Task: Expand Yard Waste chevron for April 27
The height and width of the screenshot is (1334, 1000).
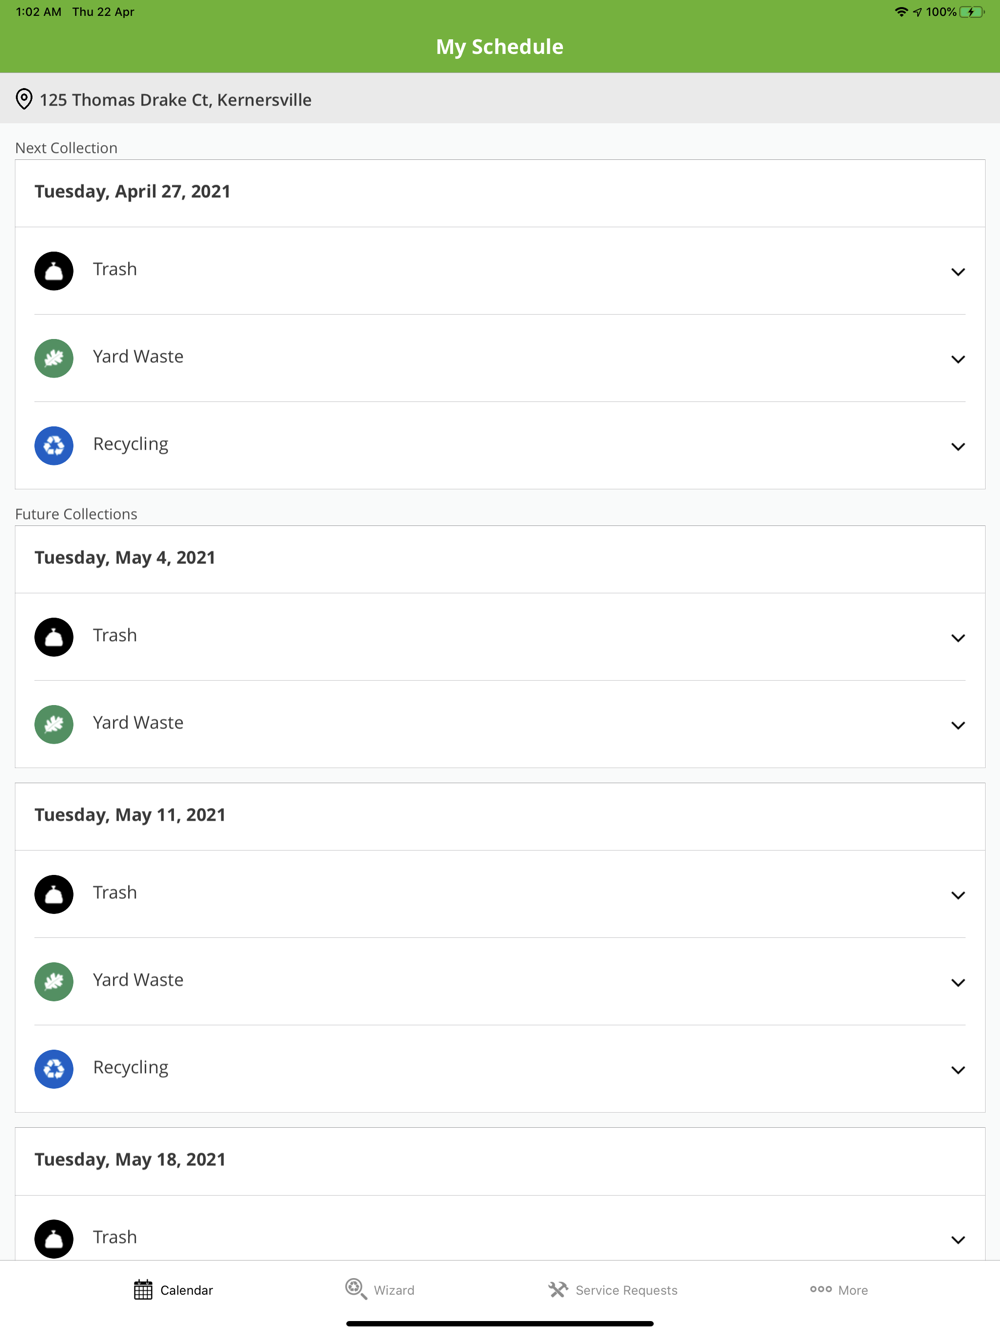Action: tap(957, 359)
